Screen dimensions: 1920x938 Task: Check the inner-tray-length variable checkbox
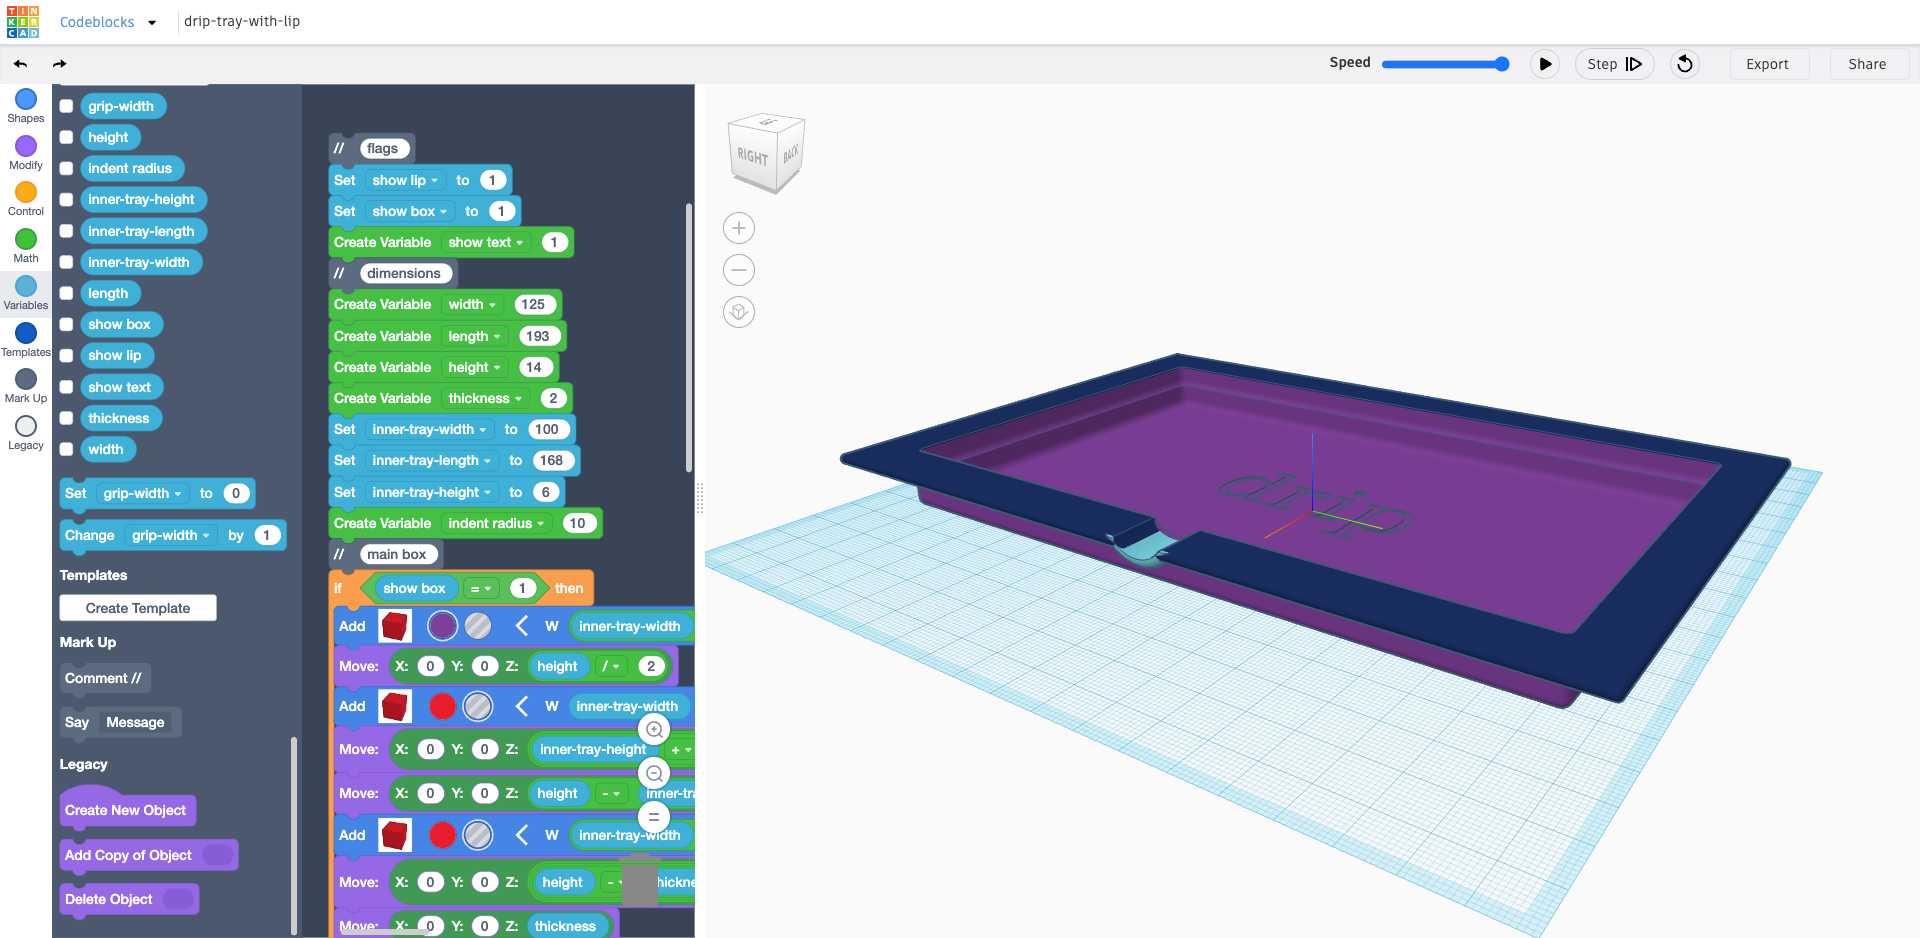66,231
